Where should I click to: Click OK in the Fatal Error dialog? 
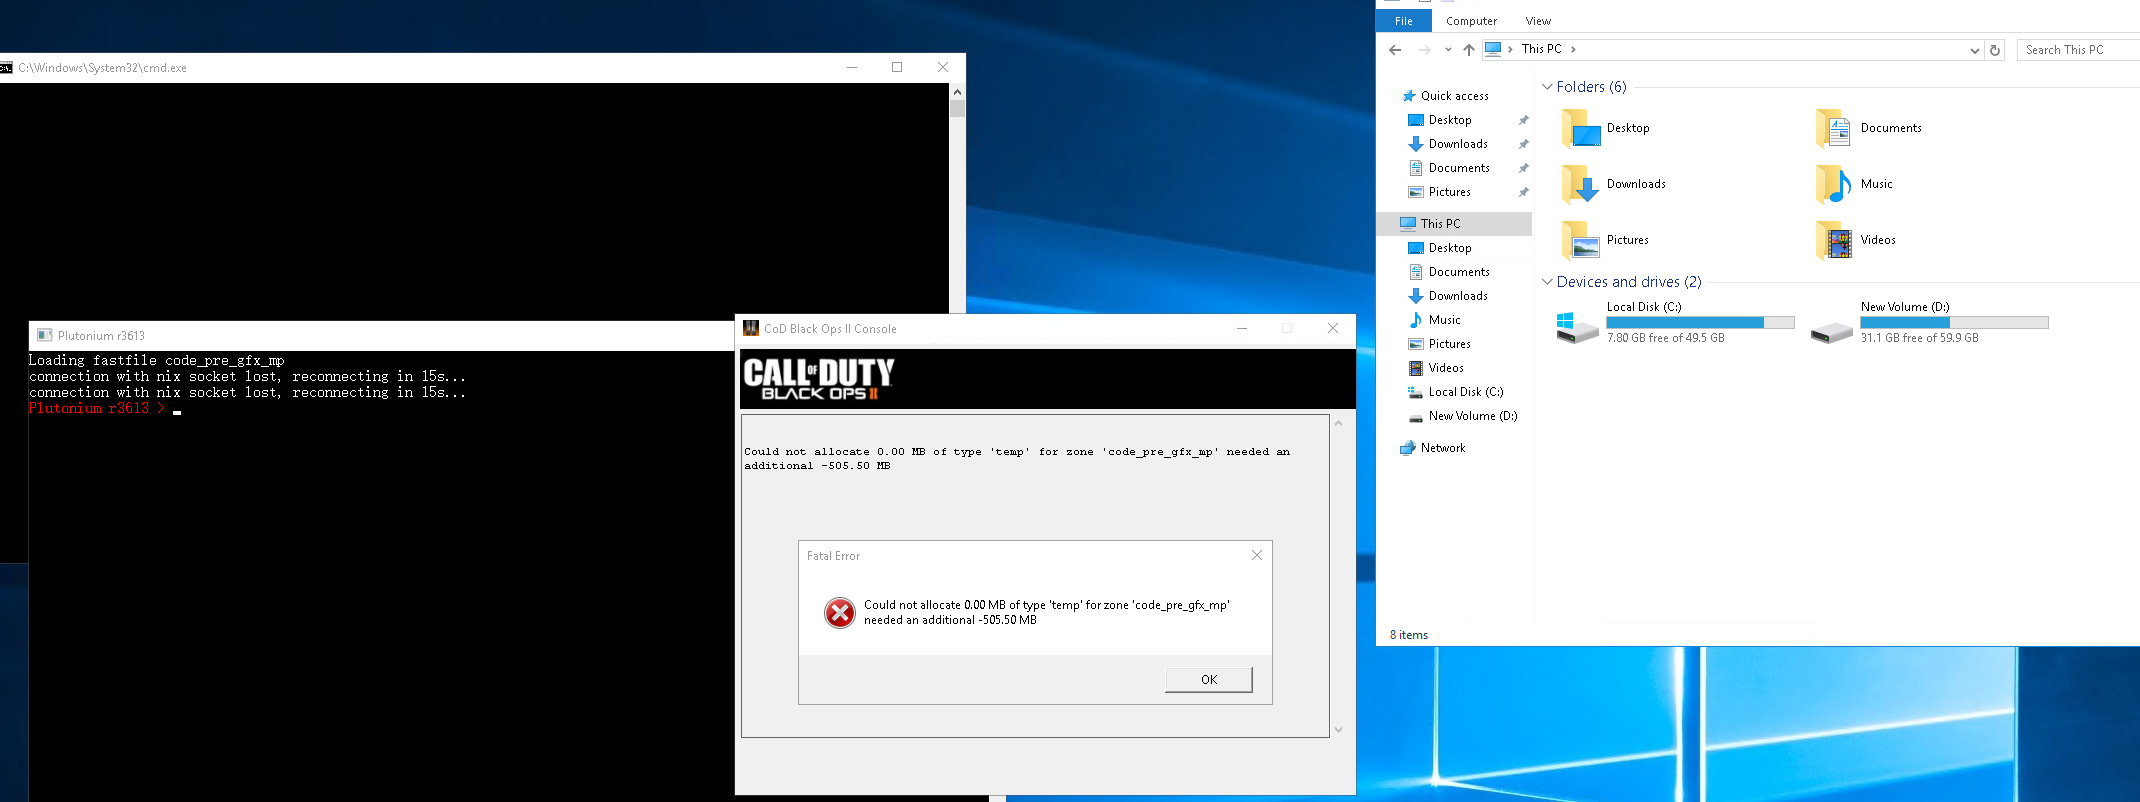tap(1208, 680)
